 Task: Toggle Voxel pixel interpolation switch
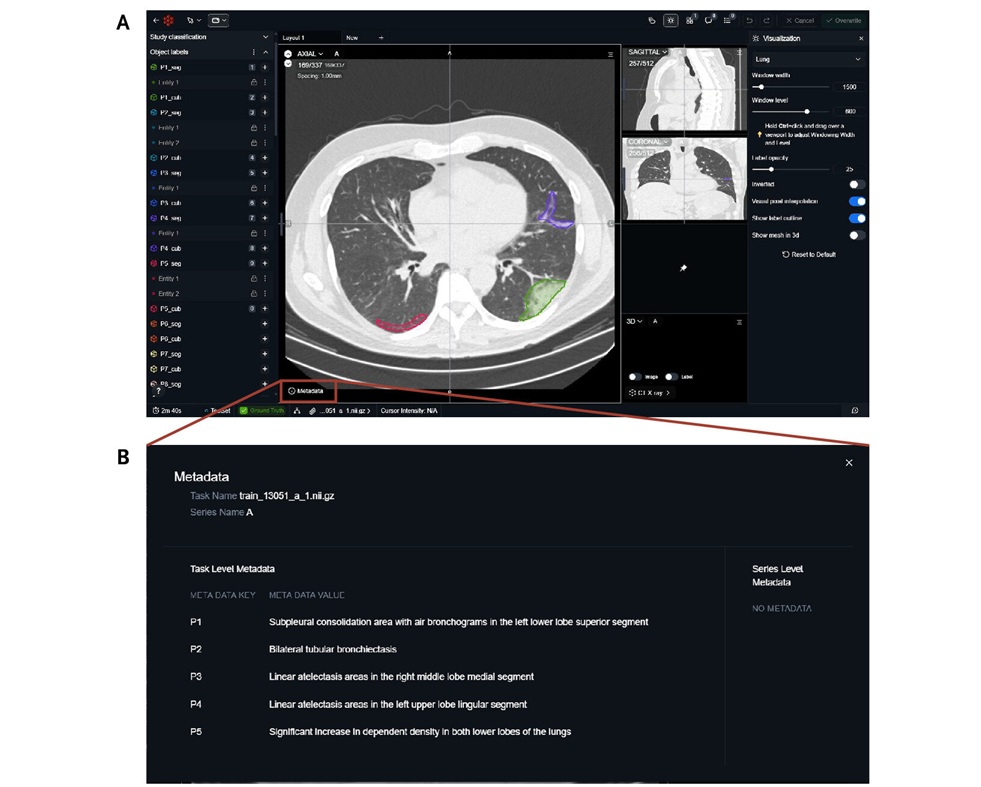pyautogui.click(x=857, y=201)
